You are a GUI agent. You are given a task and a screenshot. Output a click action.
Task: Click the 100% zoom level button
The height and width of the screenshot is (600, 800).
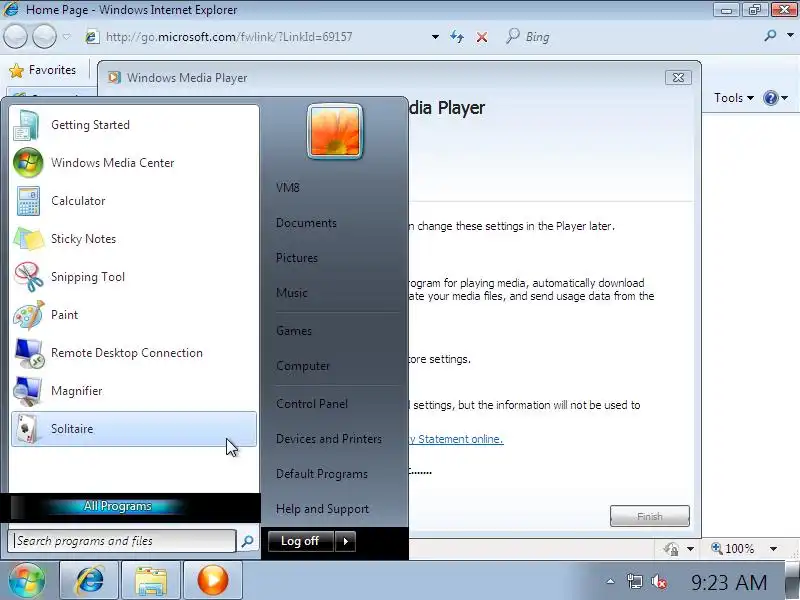[733, 549]
